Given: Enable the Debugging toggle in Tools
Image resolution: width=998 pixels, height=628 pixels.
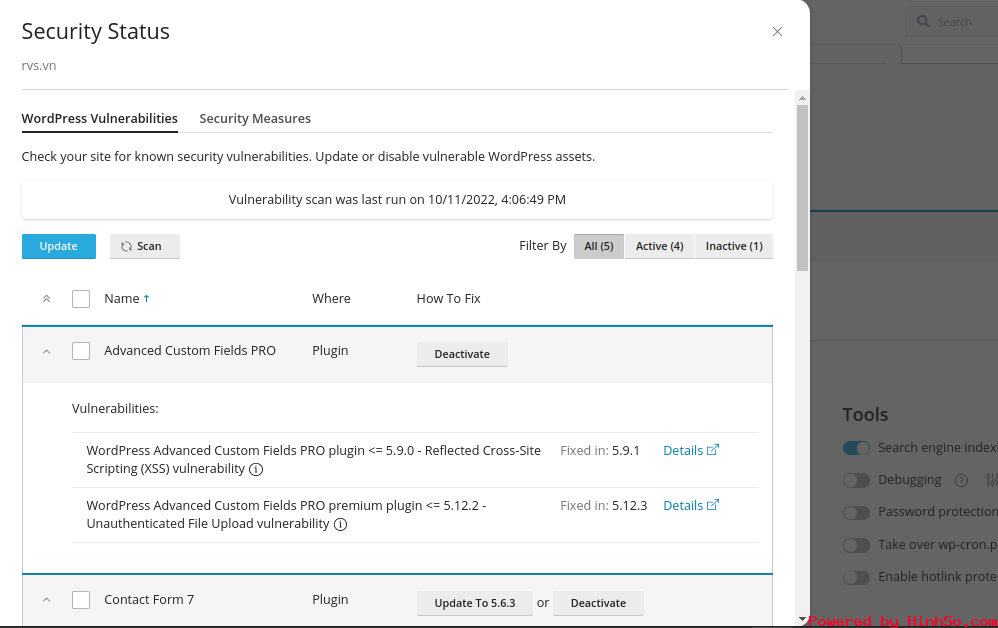Looking at the screenshot, I should [x=856, y=480].
